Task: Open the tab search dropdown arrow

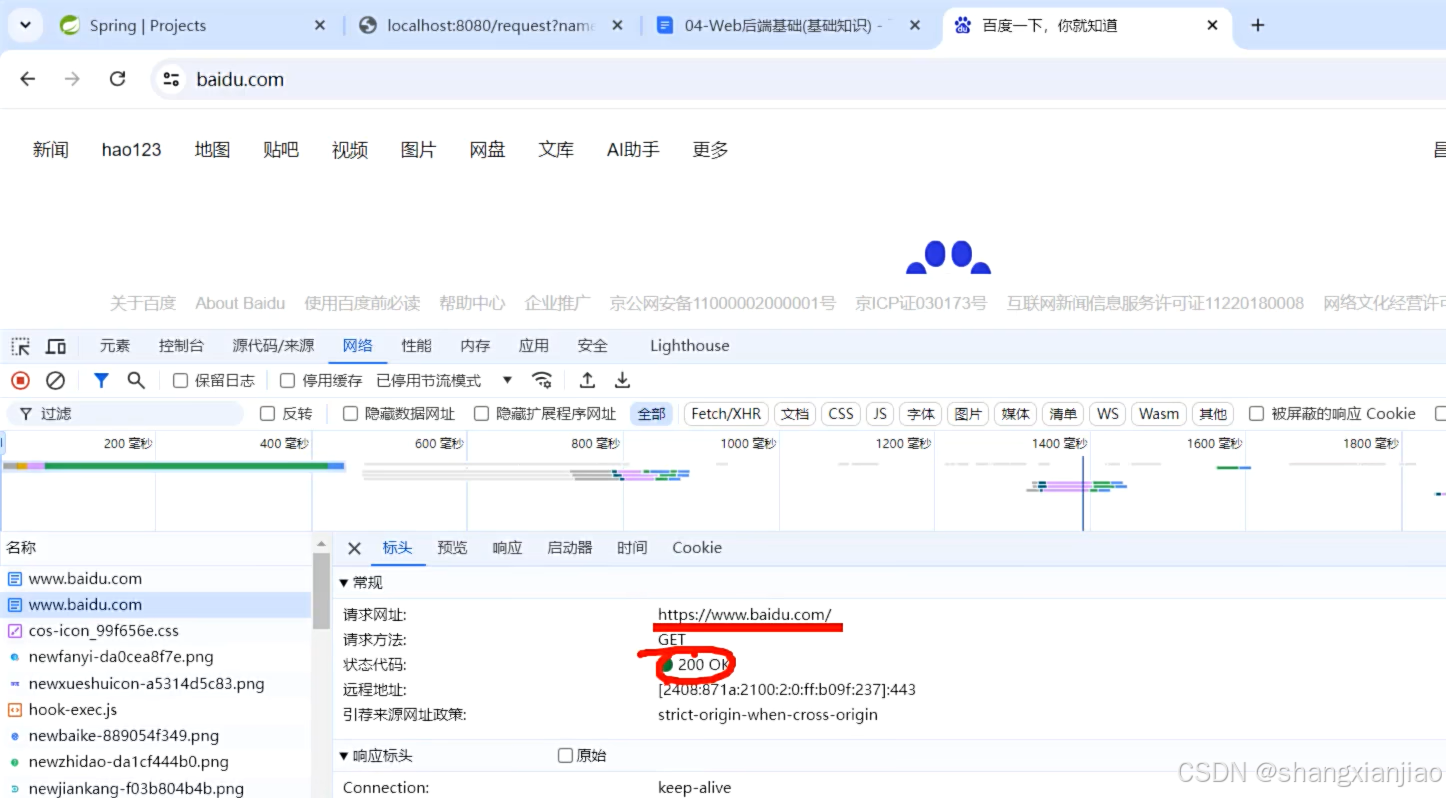Action: click(x=25, y=25)
